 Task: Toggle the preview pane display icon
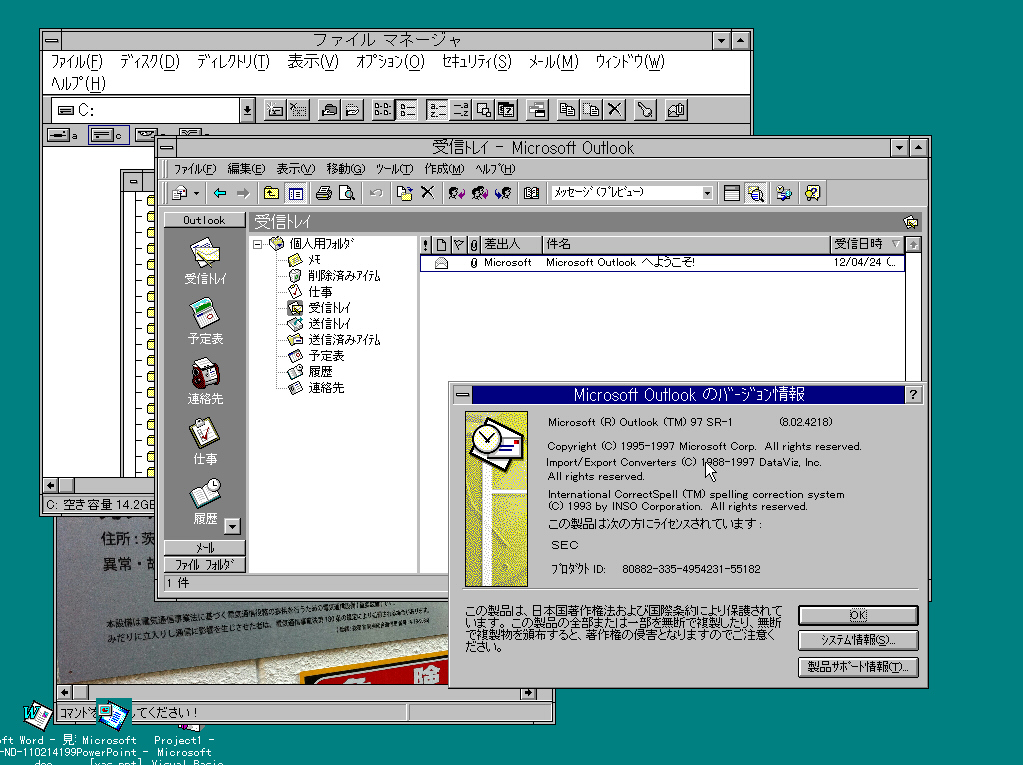point(732,192)
